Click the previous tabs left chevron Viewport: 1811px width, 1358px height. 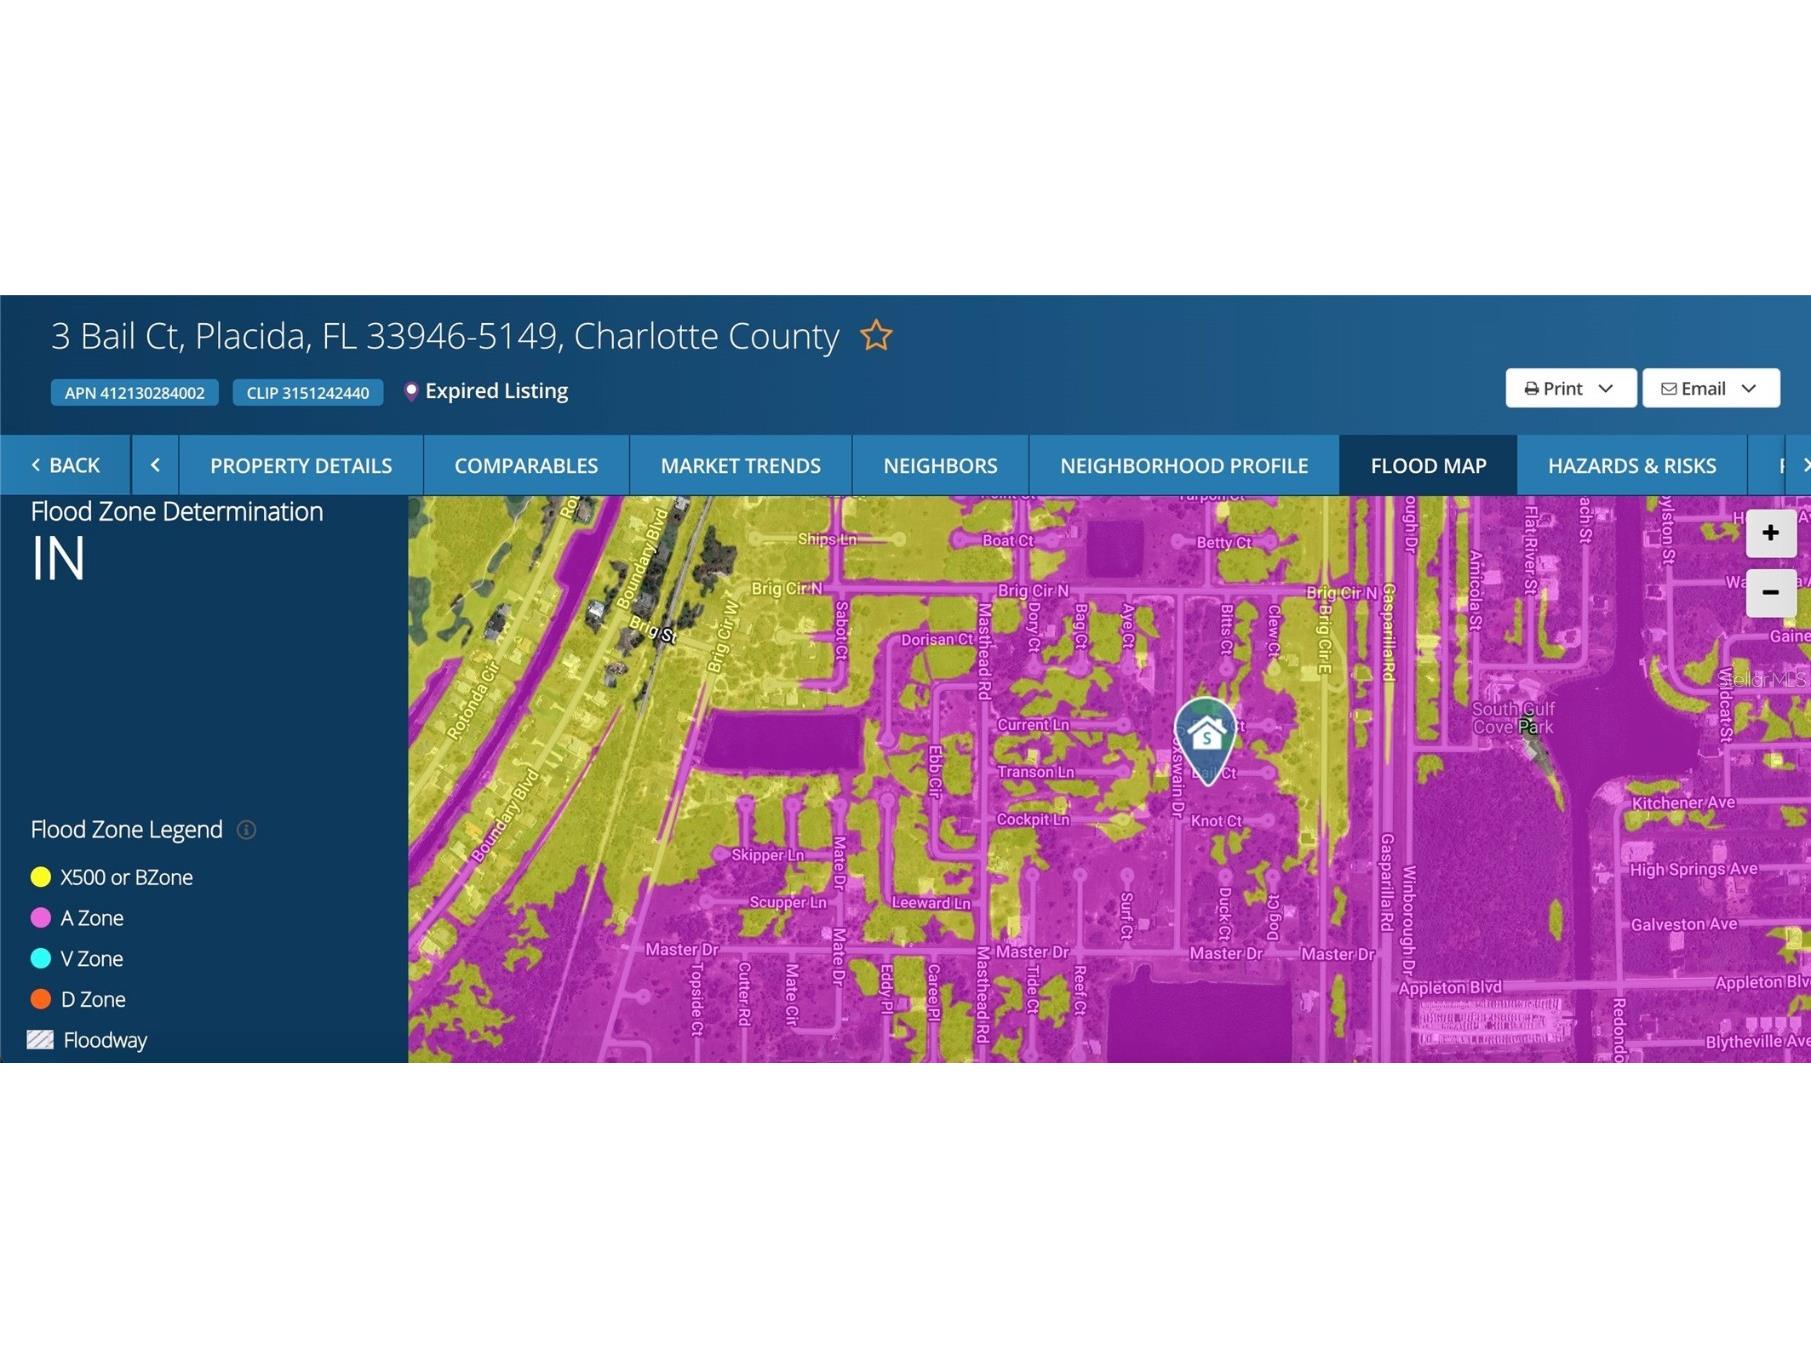(x=155, y=466)
